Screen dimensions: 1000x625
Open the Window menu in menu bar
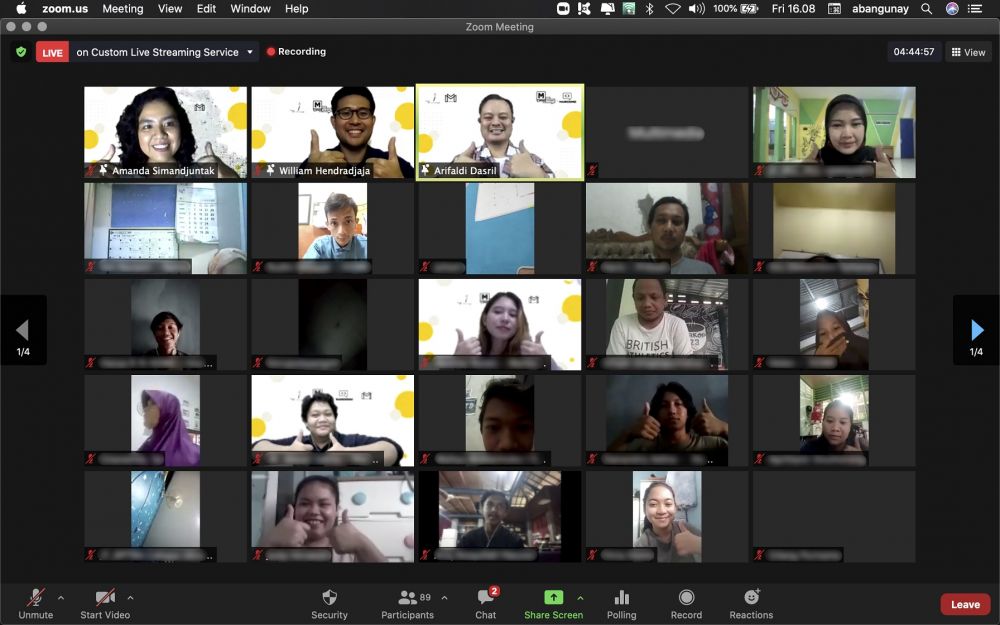tap(250, 8)
